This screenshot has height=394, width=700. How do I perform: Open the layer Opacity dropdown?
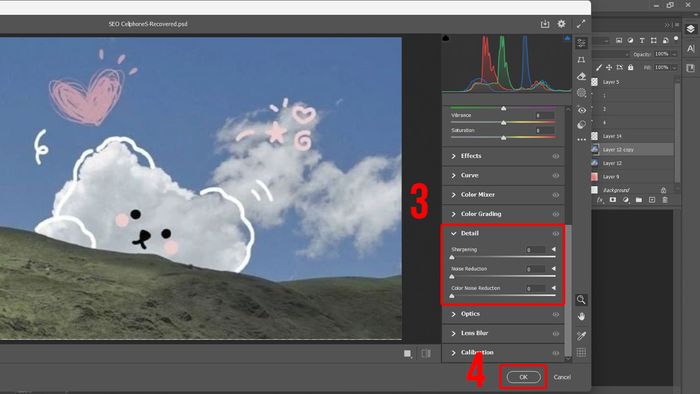(674, 54)
